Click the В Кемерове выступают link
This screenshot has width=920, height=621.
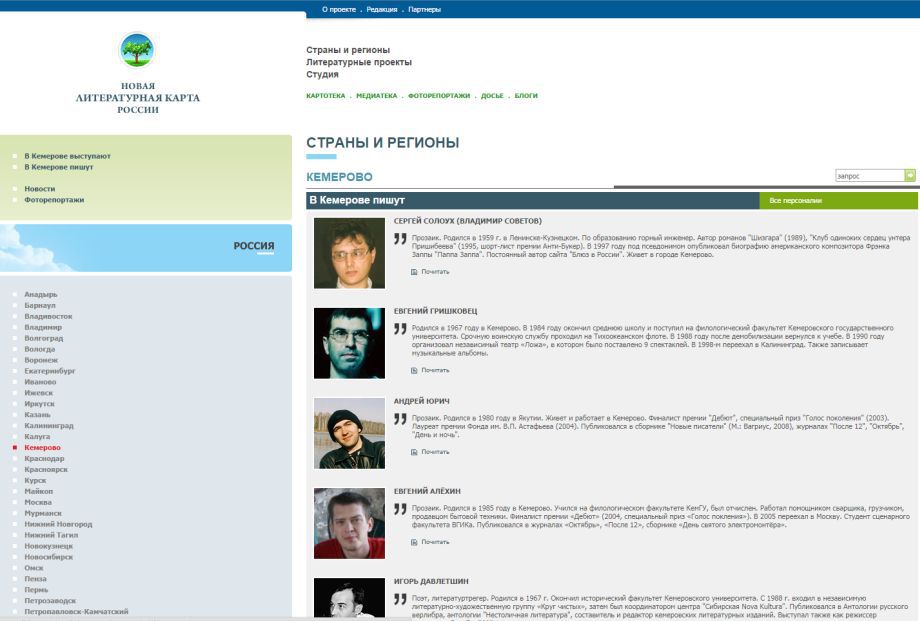(x=67, y=156)
